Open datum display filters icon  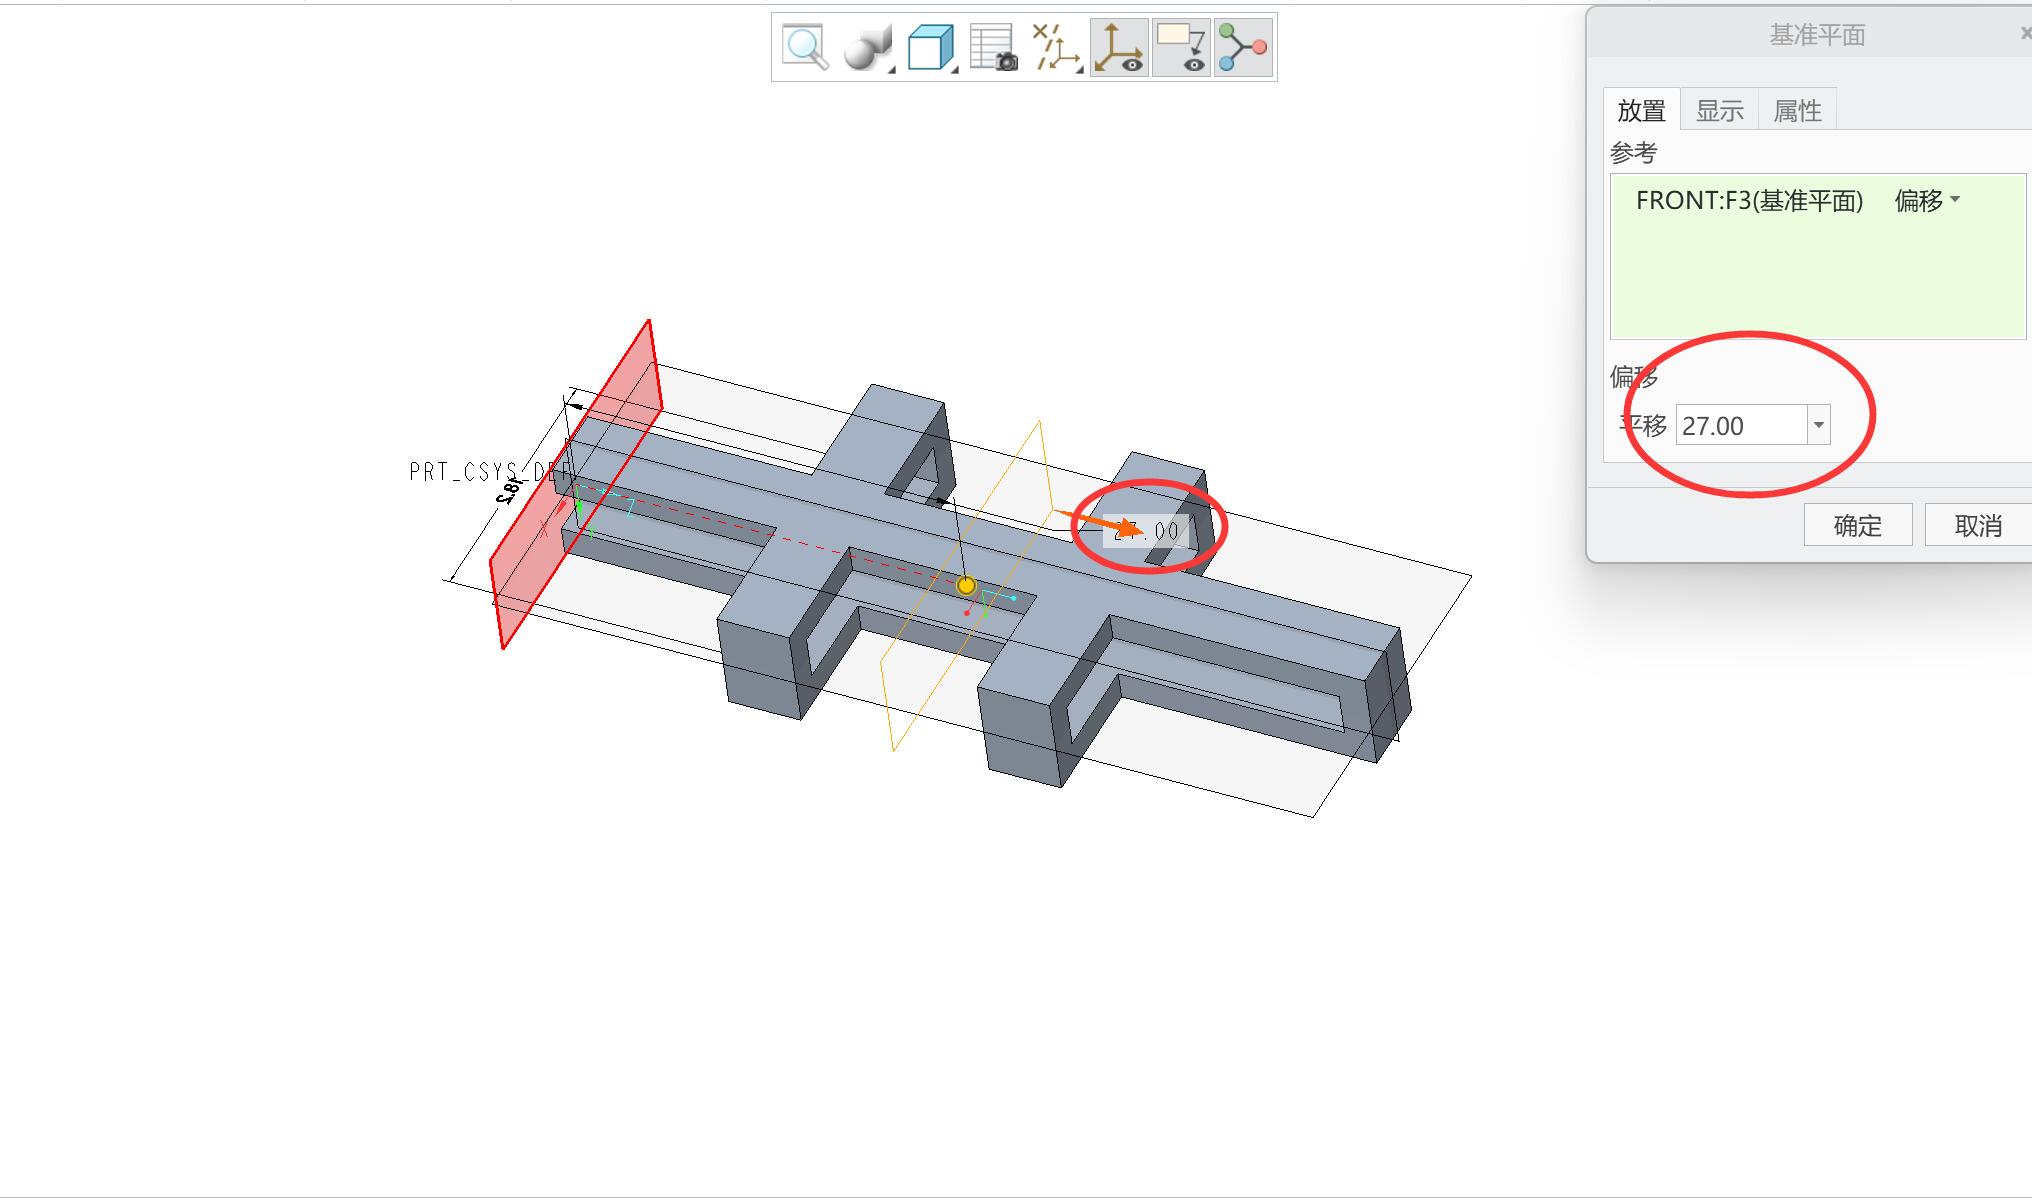click(x=1056, y=47)
